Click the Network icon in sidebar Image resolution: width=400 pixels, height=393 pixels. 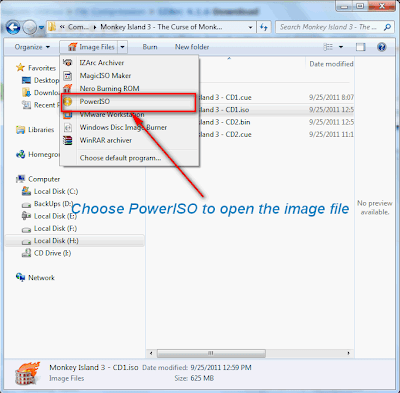[x=20, y=277]
